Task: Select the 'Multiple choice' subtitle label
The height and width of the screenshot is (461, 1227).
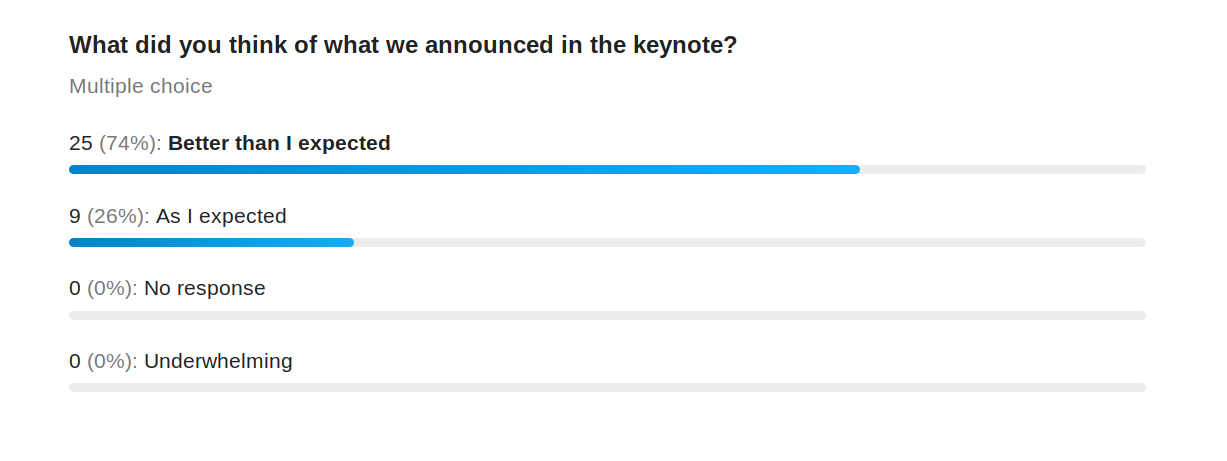Action: 141,86
